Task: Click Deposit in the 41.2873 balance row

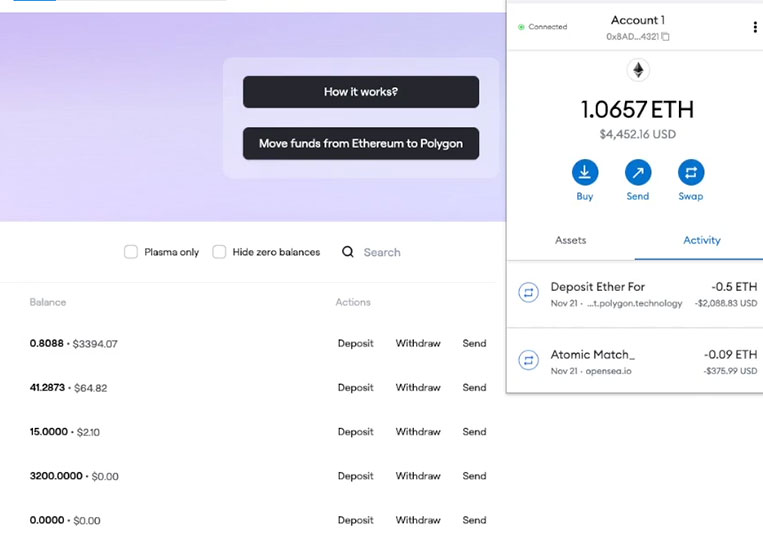Action: pyautogui.click(x=355, y=388)
